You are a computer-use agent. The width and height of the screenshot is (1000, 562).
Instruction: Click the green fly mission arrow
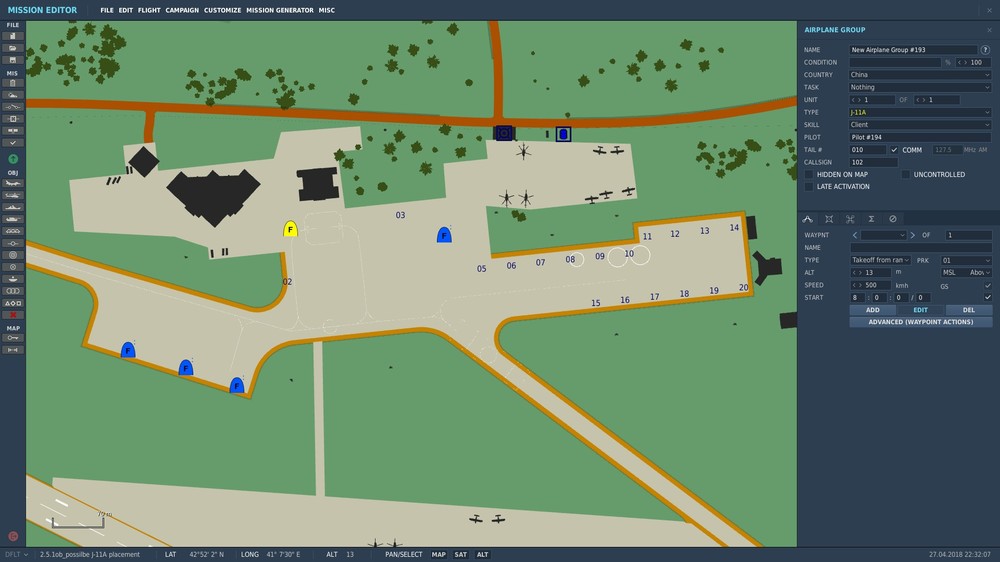tap(13, 159)
